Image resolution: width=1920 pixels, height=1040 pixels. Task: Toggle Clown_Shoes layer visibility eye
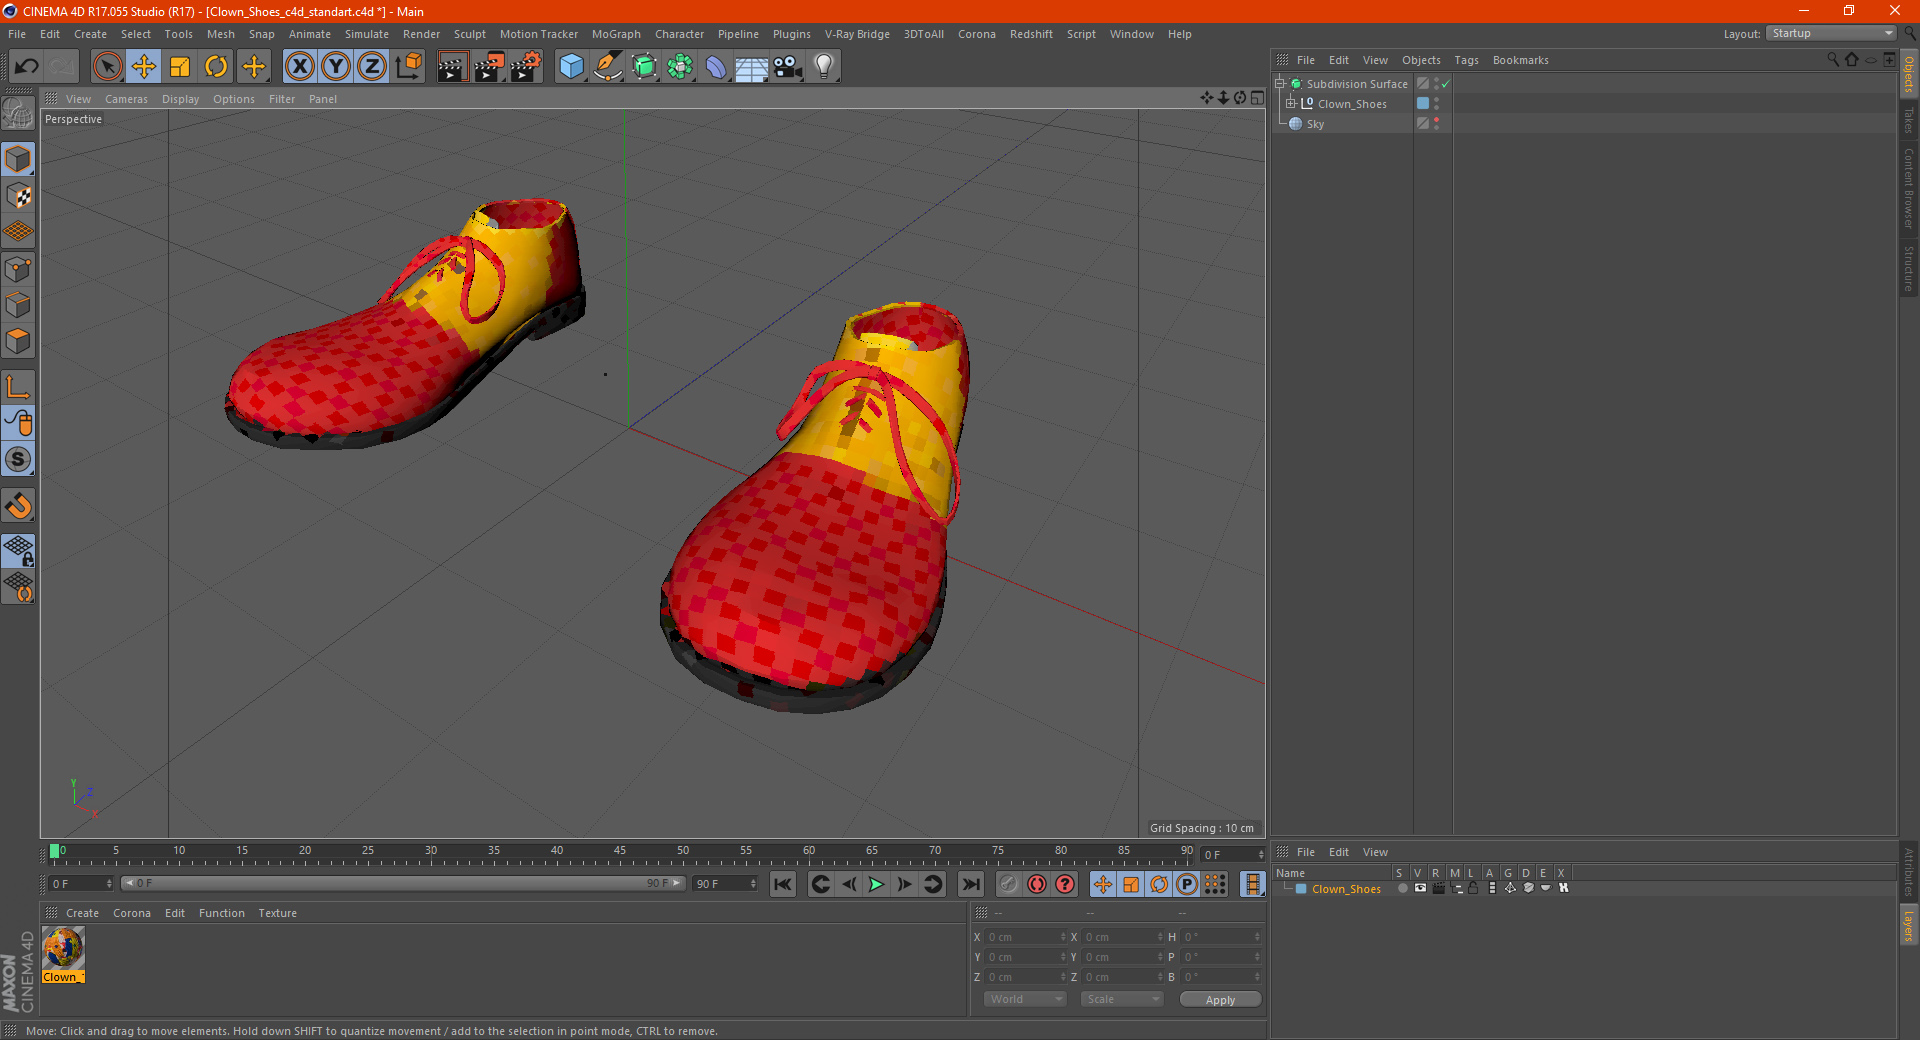click(x=1420, y=888)
